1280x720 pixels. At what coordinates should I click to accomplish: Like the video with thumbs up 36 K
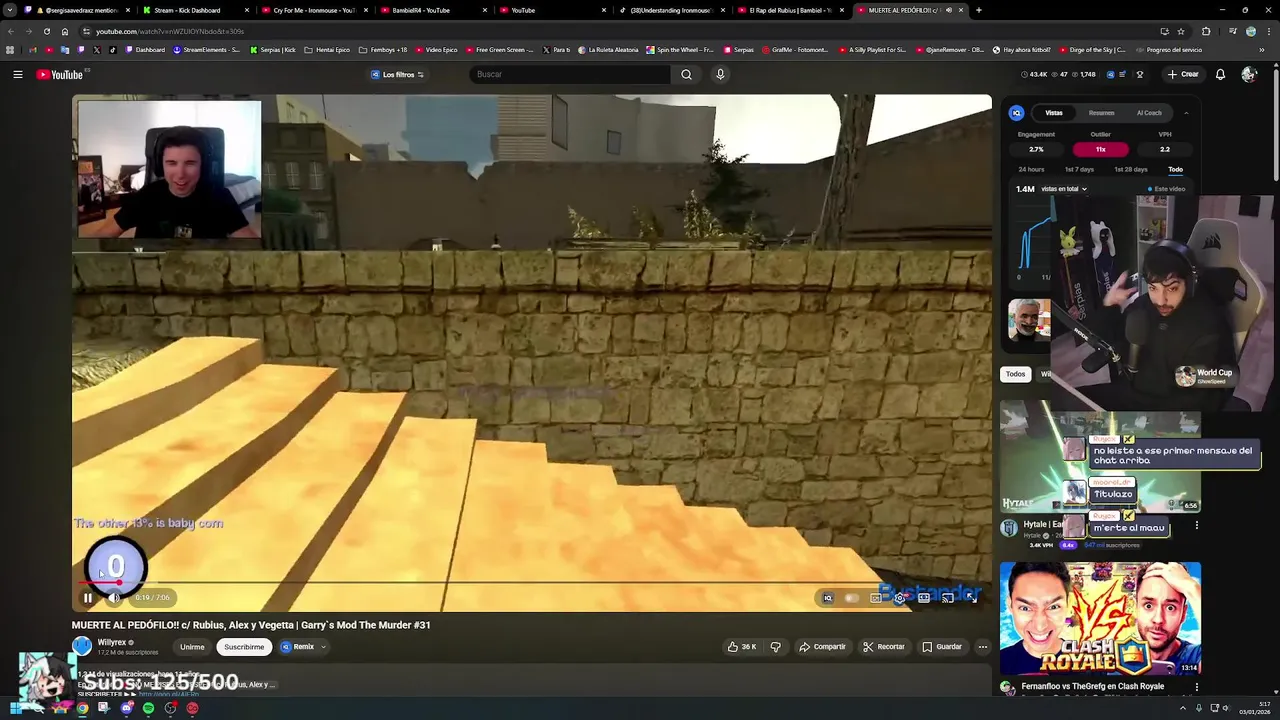pyautogui.click(x=741, y=647)
